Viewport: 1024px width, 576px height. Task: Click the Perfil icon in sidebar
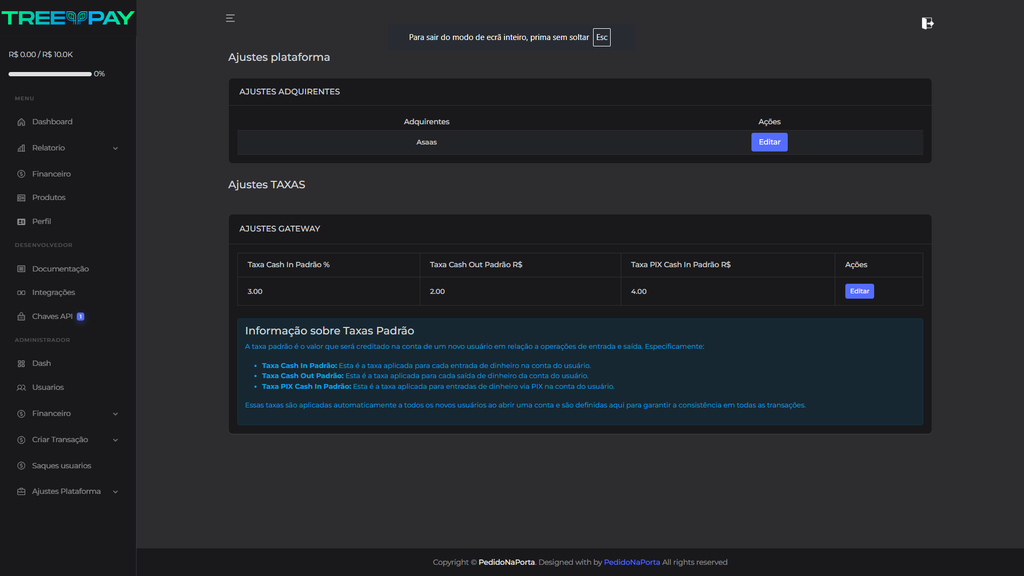click(22, 222)
